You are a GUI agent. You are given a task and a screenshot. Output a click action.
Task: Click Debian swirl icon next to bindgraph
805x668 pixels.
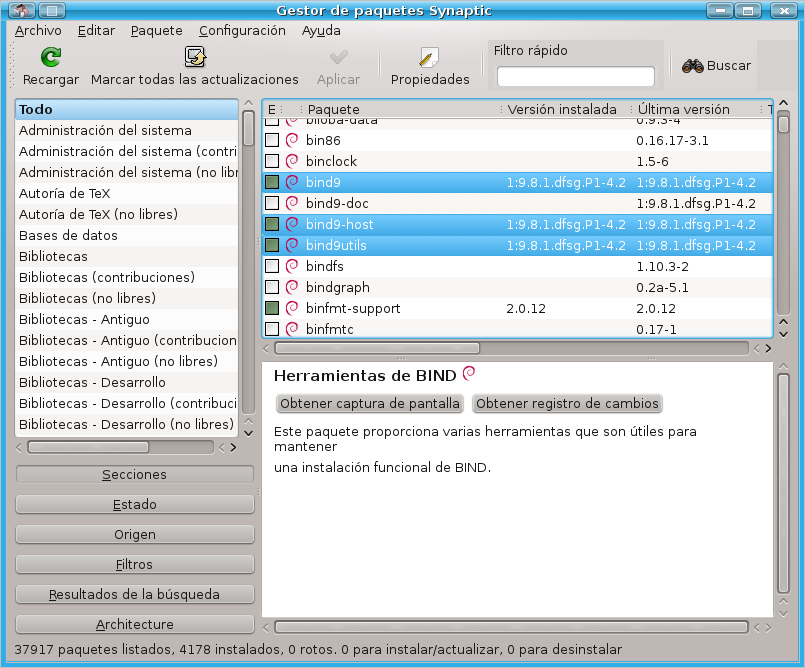coord(292,287)
